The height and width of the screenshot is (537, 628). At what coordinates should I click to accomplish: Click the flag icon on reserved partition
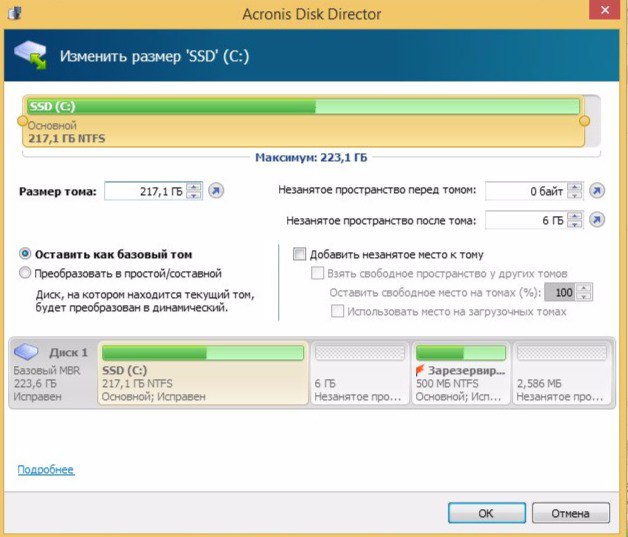(x=420, y=370)
